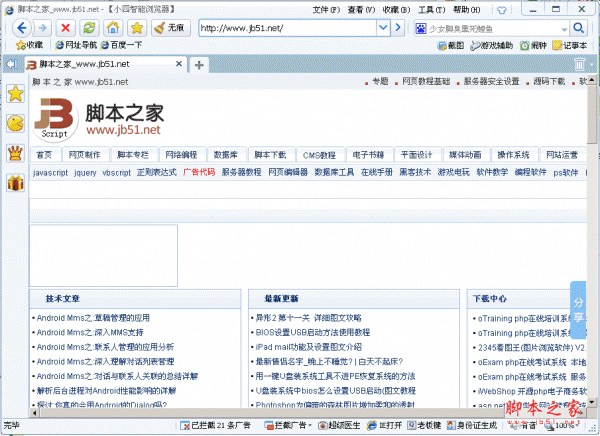Go back with the blue Back arrow
Screen dimensions: 600x436
pos(22,28)
